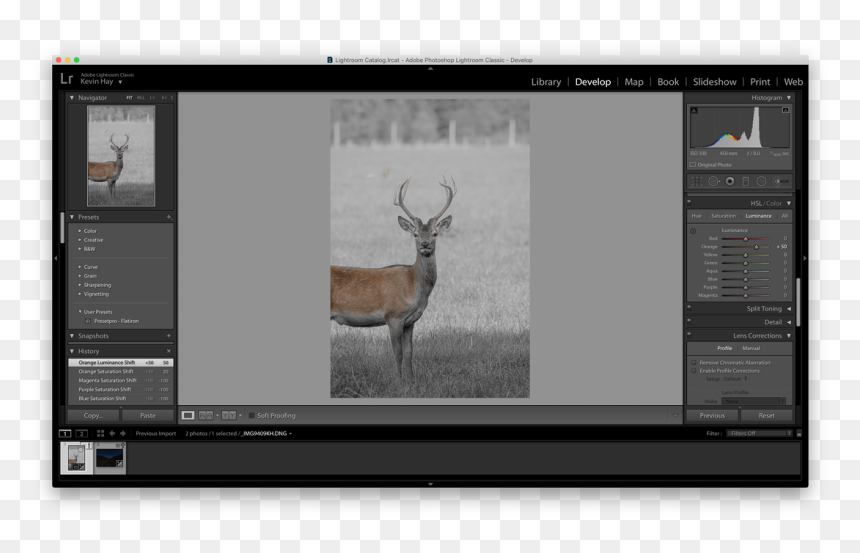Viewport: 860px width, 553px height.
Task: Switch to Loupe view icon in toolbar
Action: pyautogui.click(x=188, y=415)
